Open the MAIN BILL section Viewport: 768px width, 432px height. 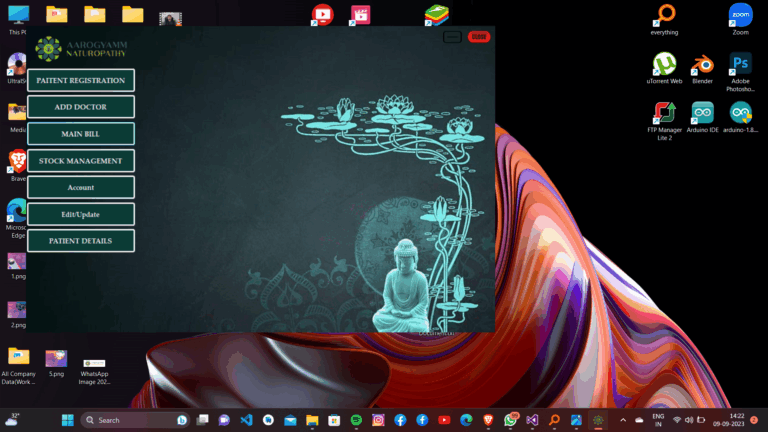pos(81,134)
